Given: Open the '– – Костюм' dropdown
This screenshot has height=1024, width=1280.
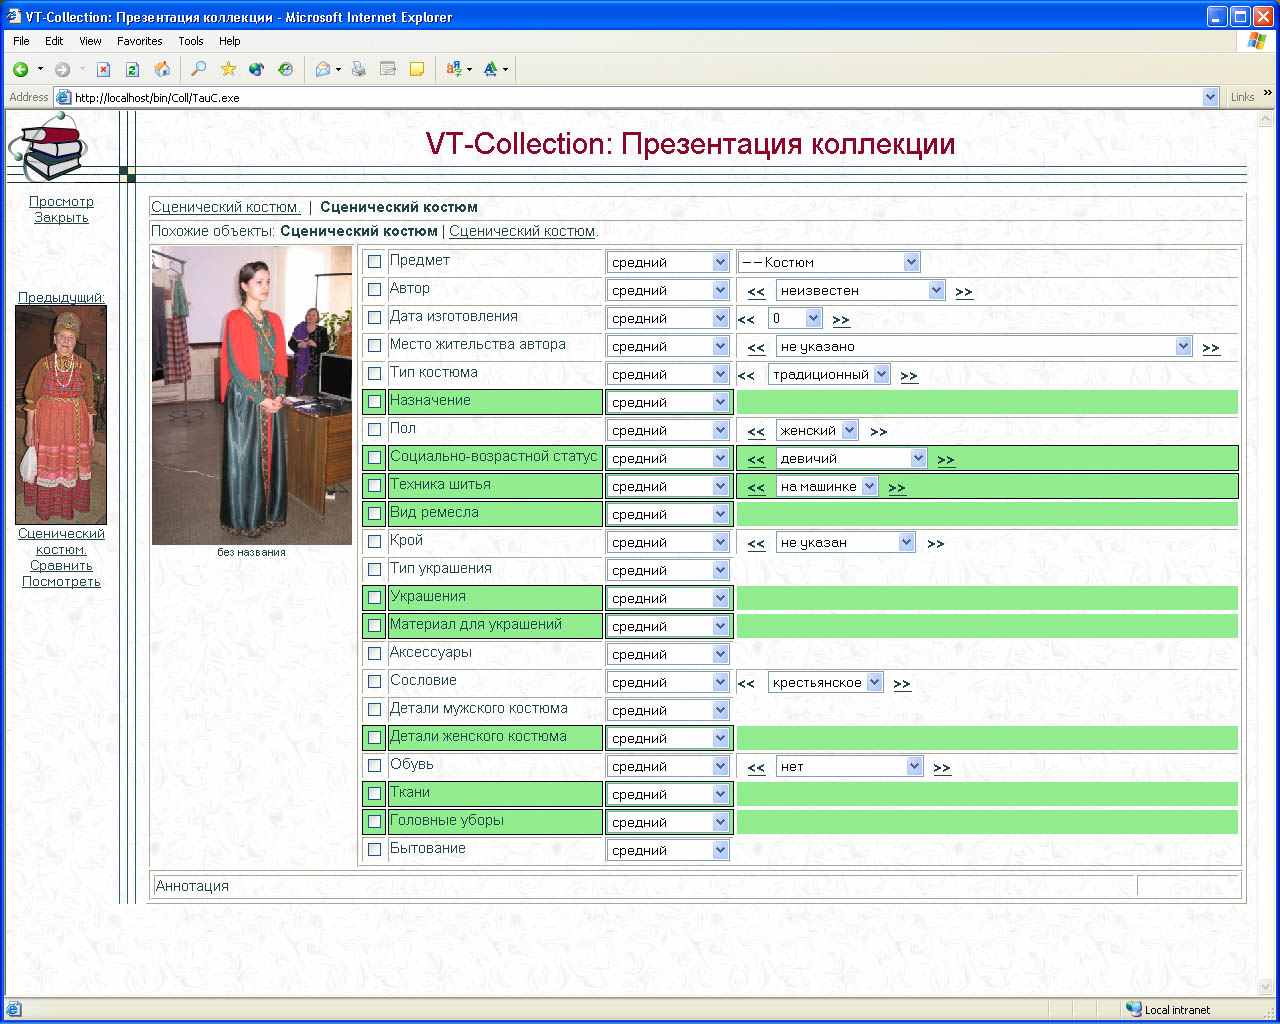Looking at the screenshot, I should point(828,262).
